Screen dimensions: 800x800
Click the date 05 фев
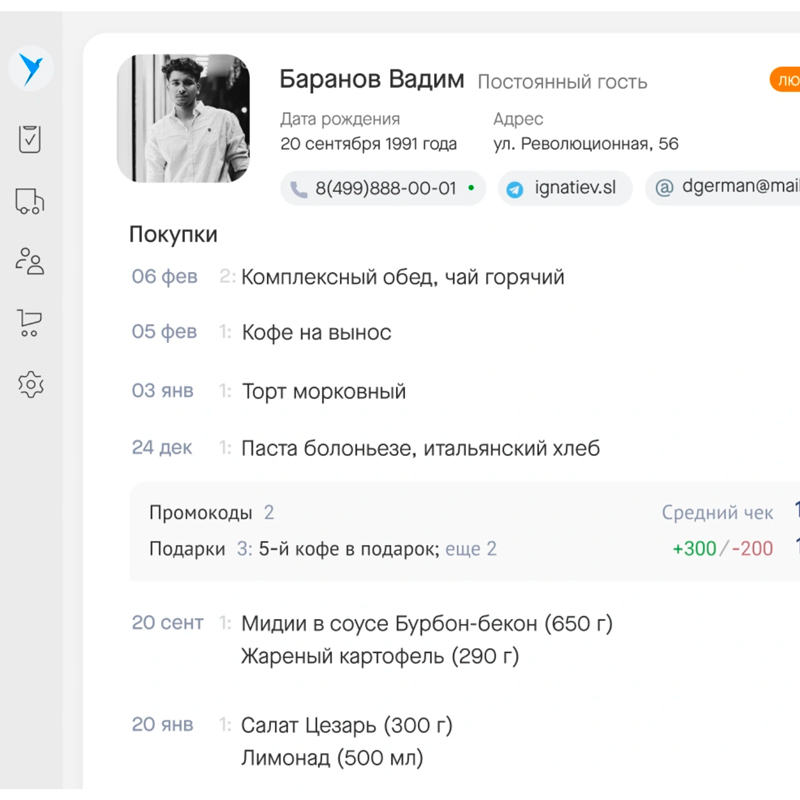164,332
